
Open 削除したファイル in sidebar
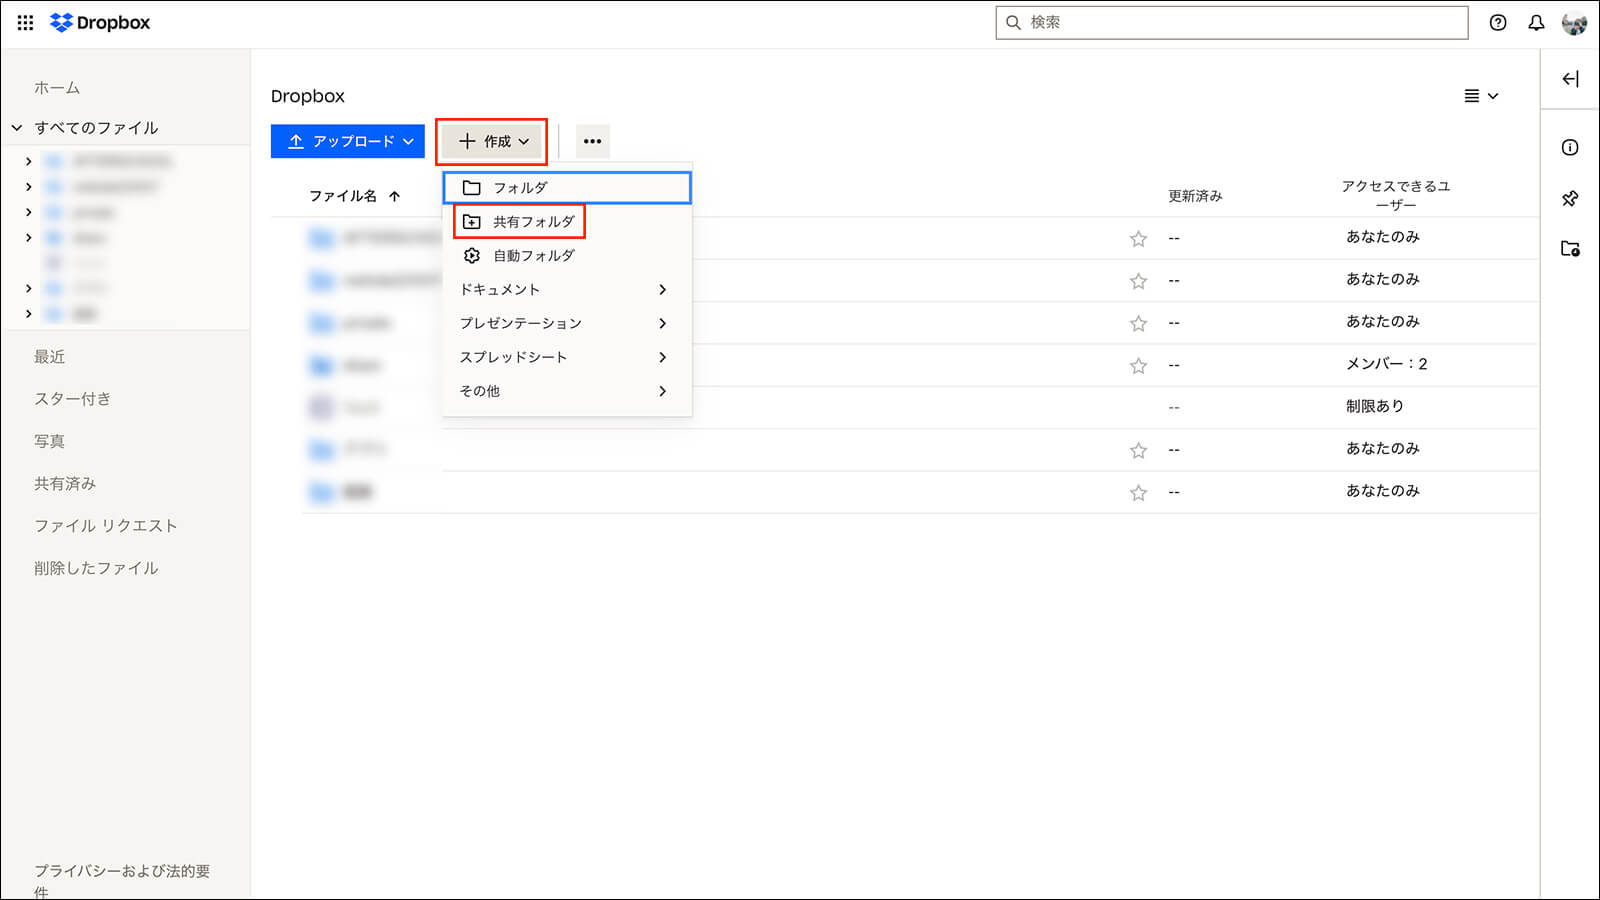96,568
